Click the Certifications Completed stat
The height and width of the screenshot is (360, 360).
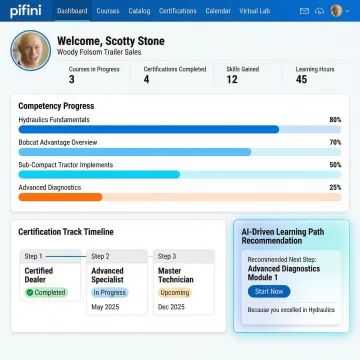pyautogui.click(x=175, y=74)
